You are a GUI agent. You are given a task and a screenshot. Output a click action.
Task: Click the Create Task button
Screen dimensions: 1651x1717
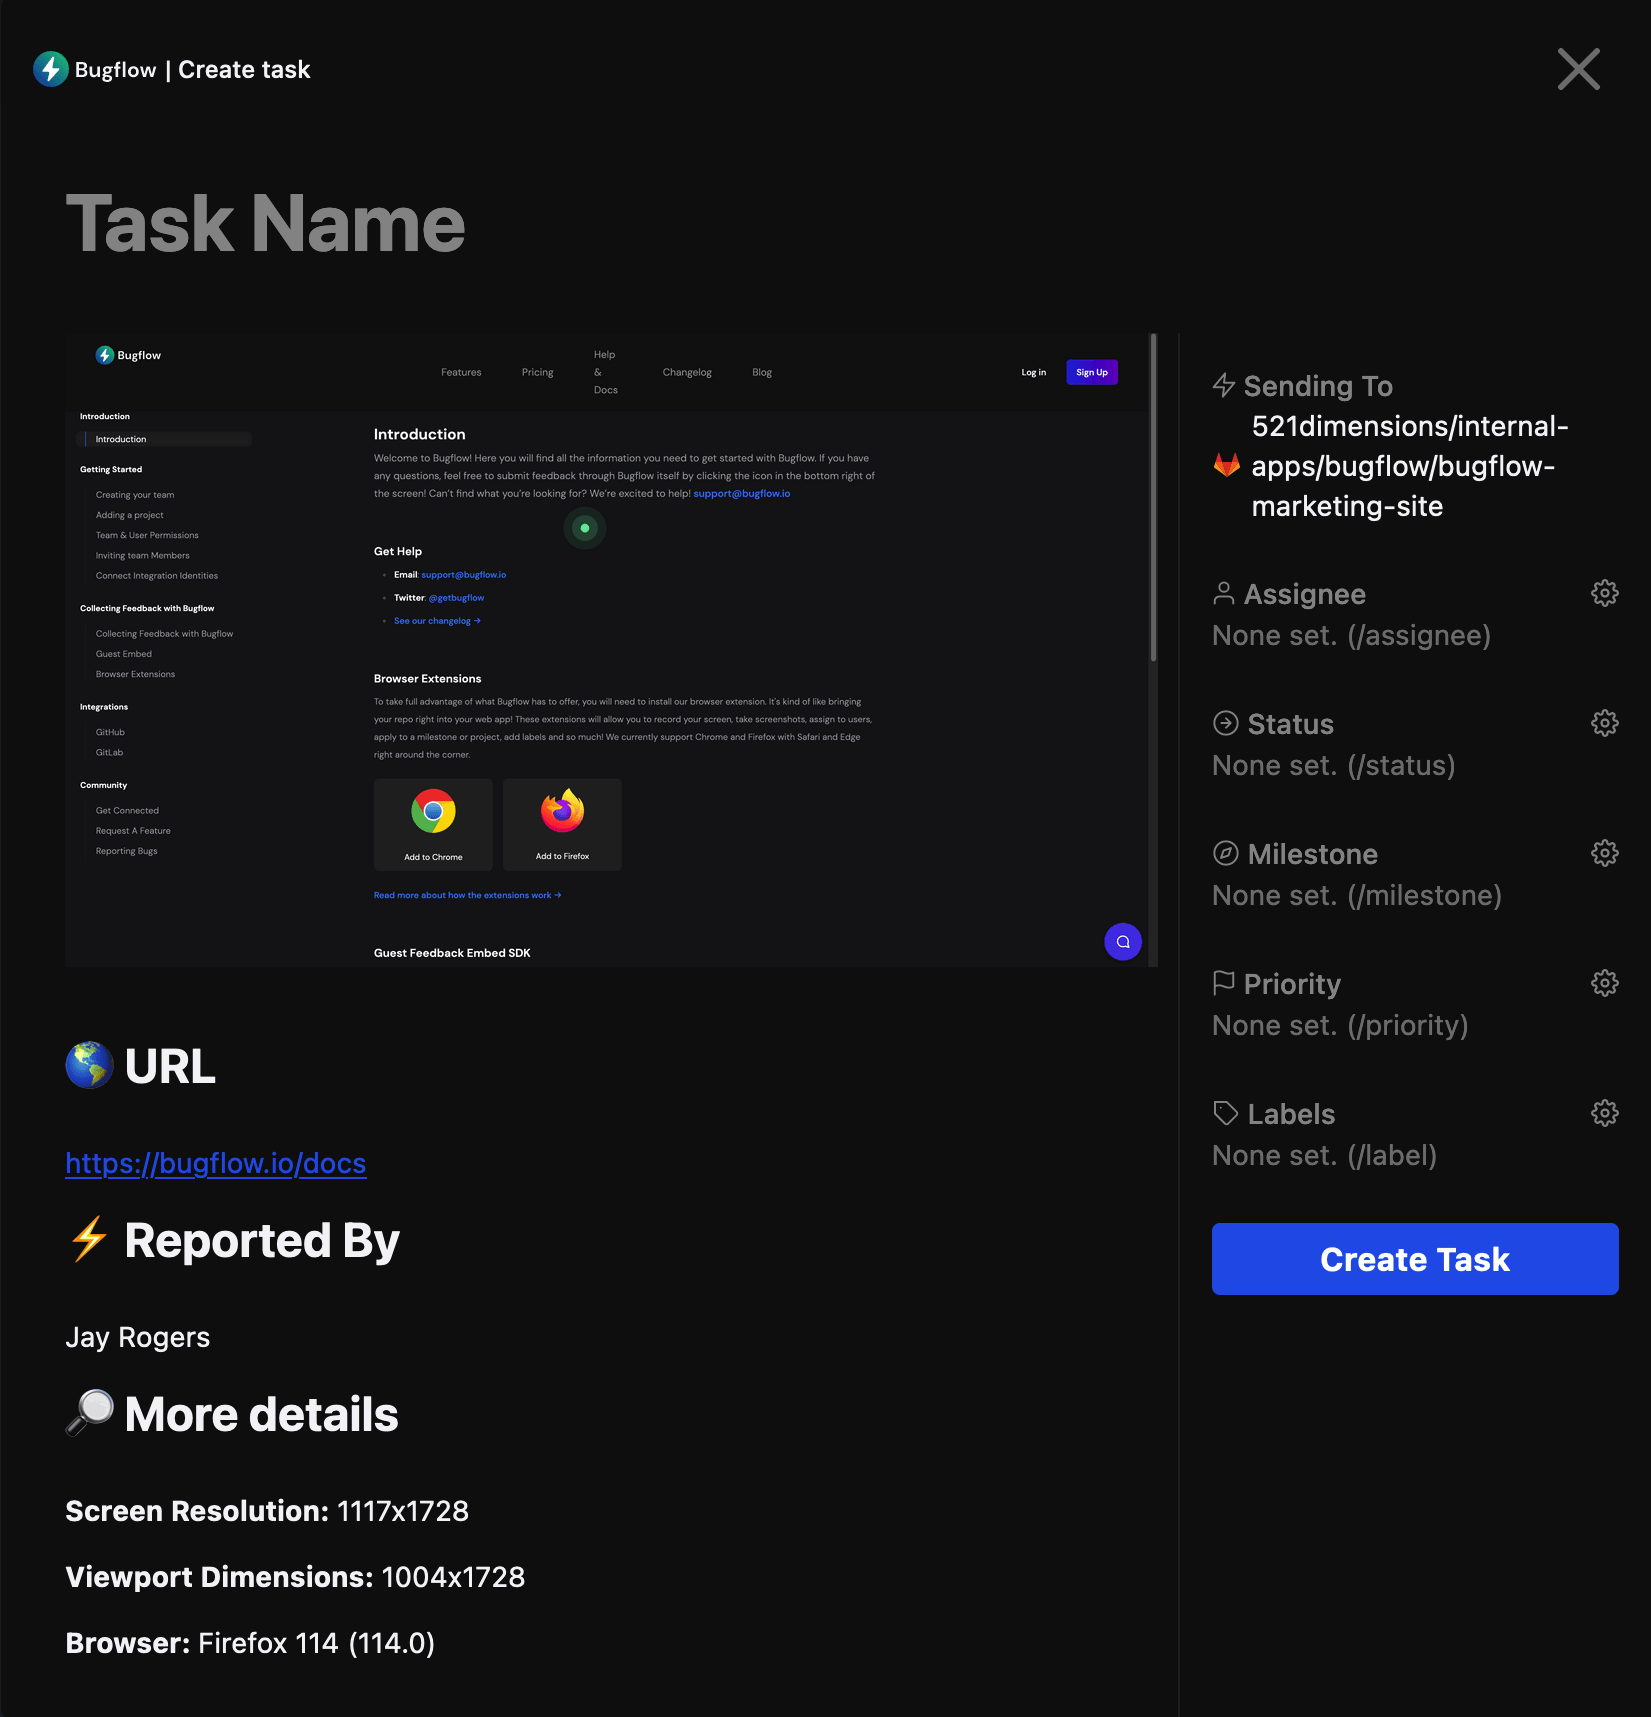pos(1414,1259)
